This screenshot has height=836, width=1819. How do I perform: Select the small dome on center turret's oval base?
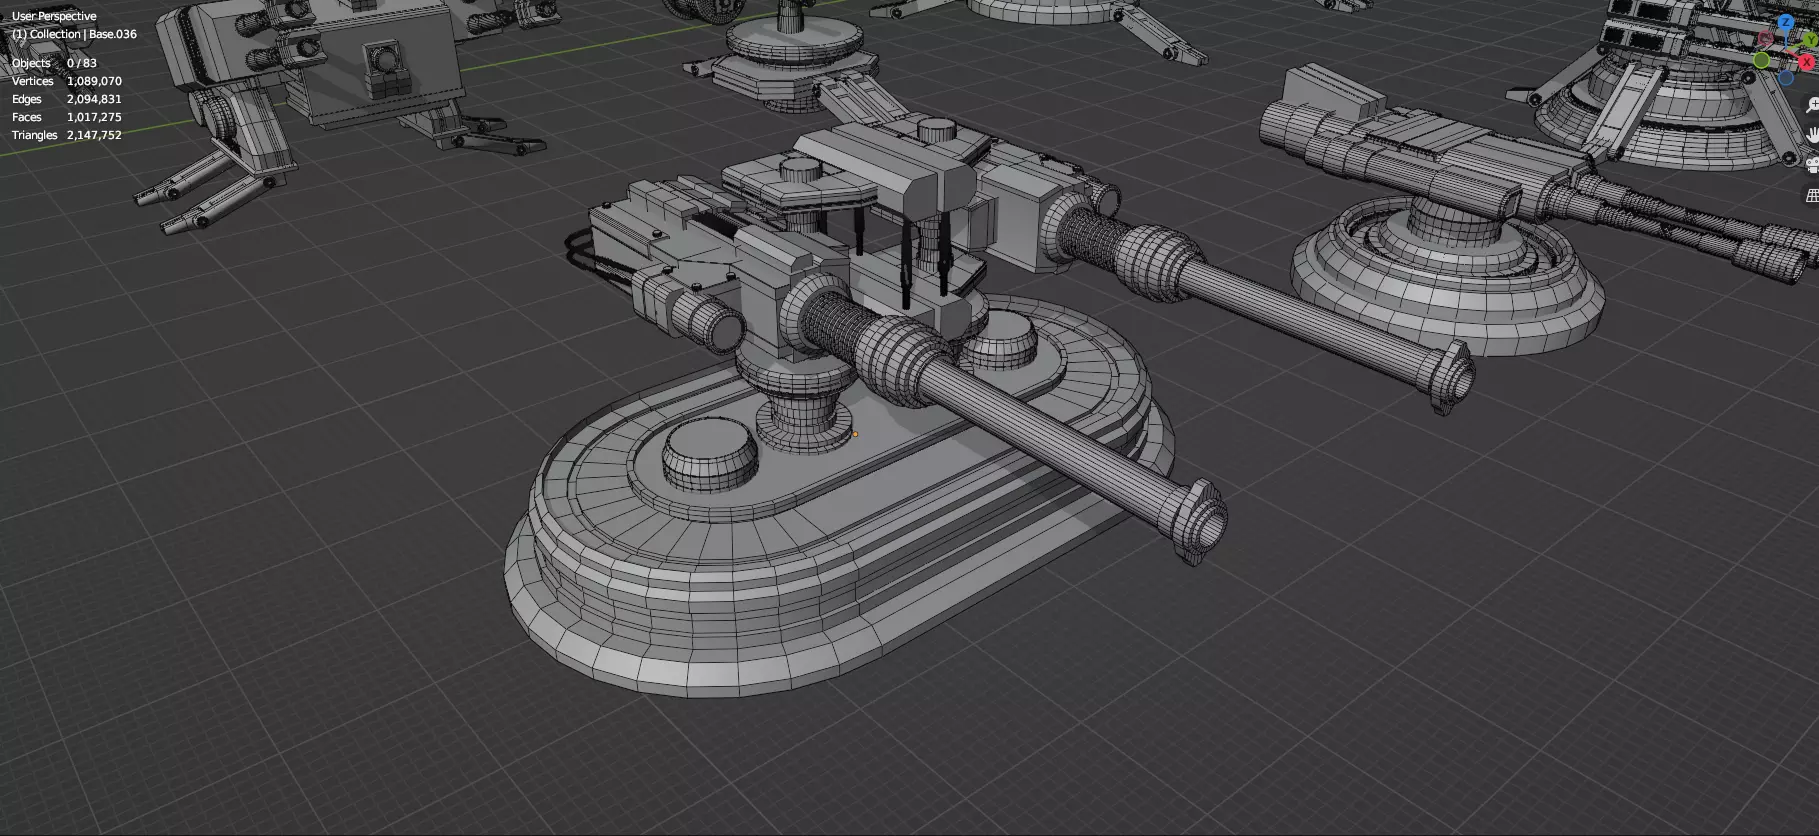[709, 455]
